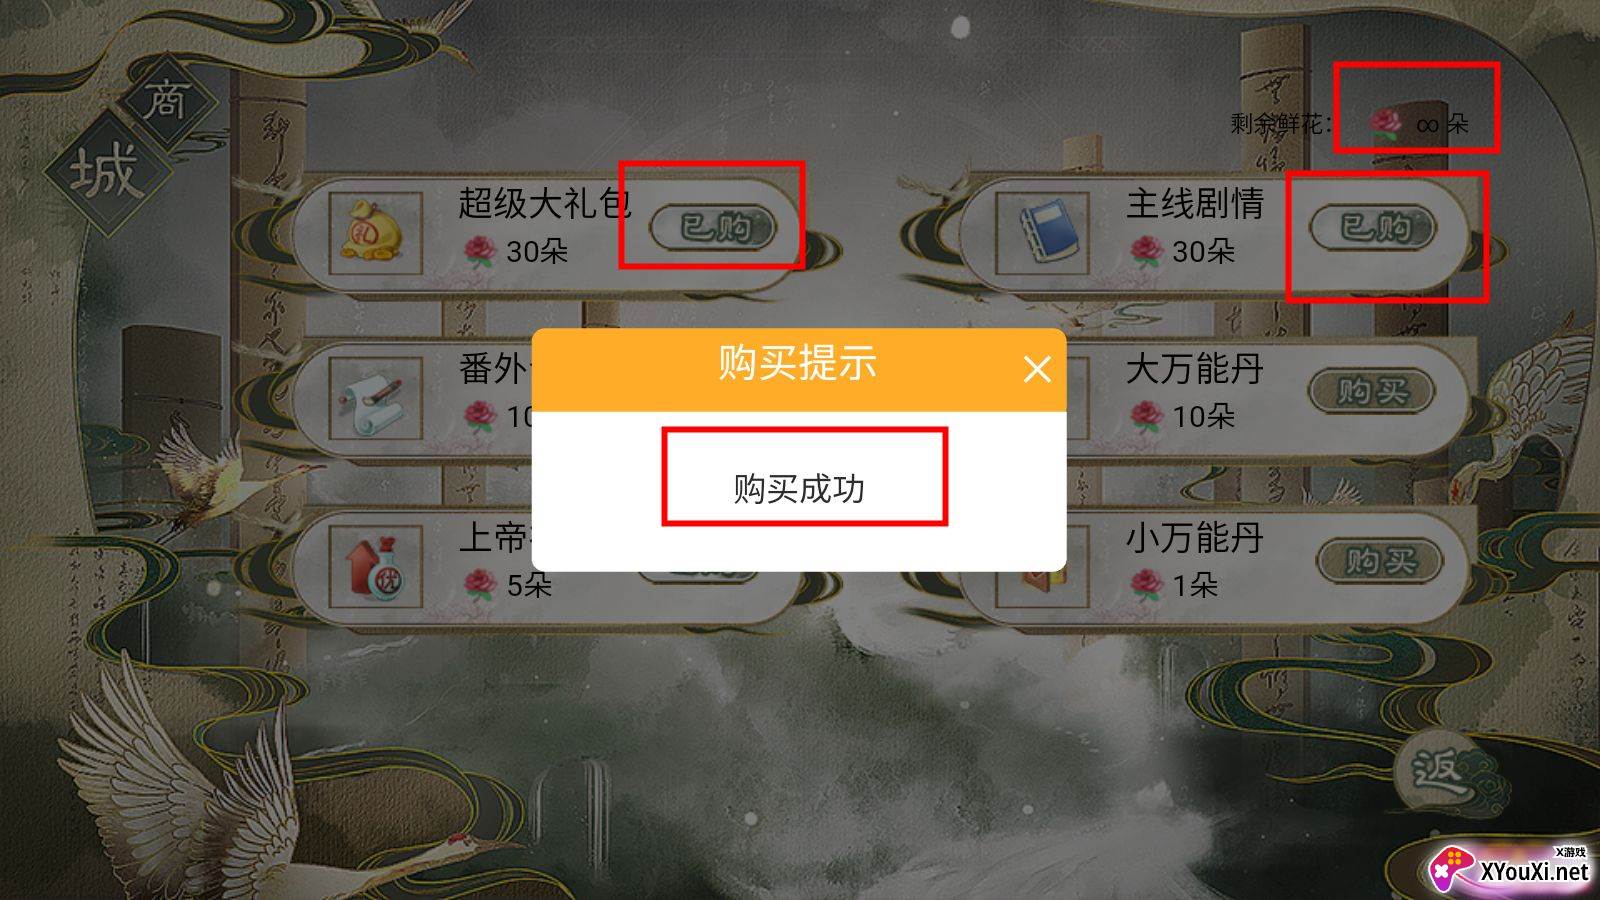Image resolution: width=1600 pixels, height=900 pixels.
Task: Tap the rose icon next to 剩余鲜花
Action: [x=1386, y=125]
